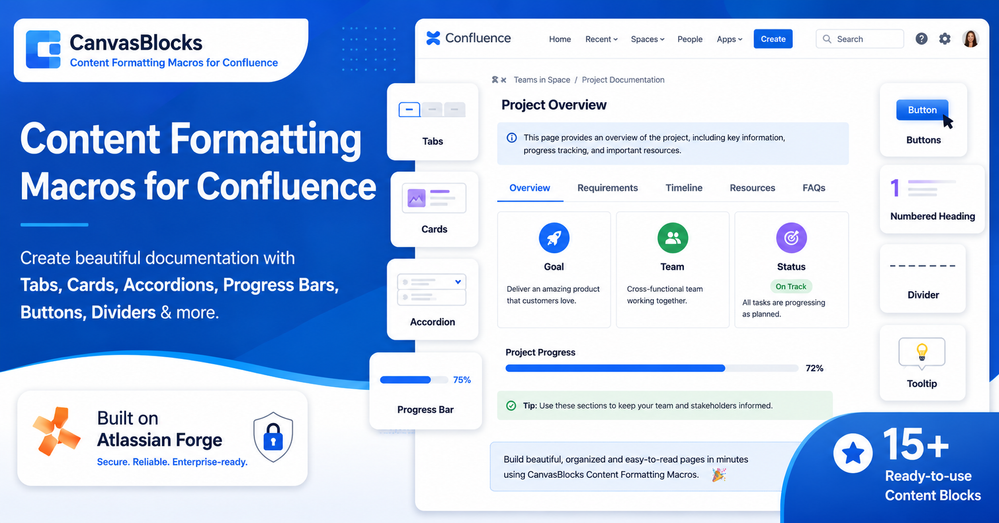Viewport: 999px width, 523px height.
Task: Open the FAQs tab
Action: (814, 188)
